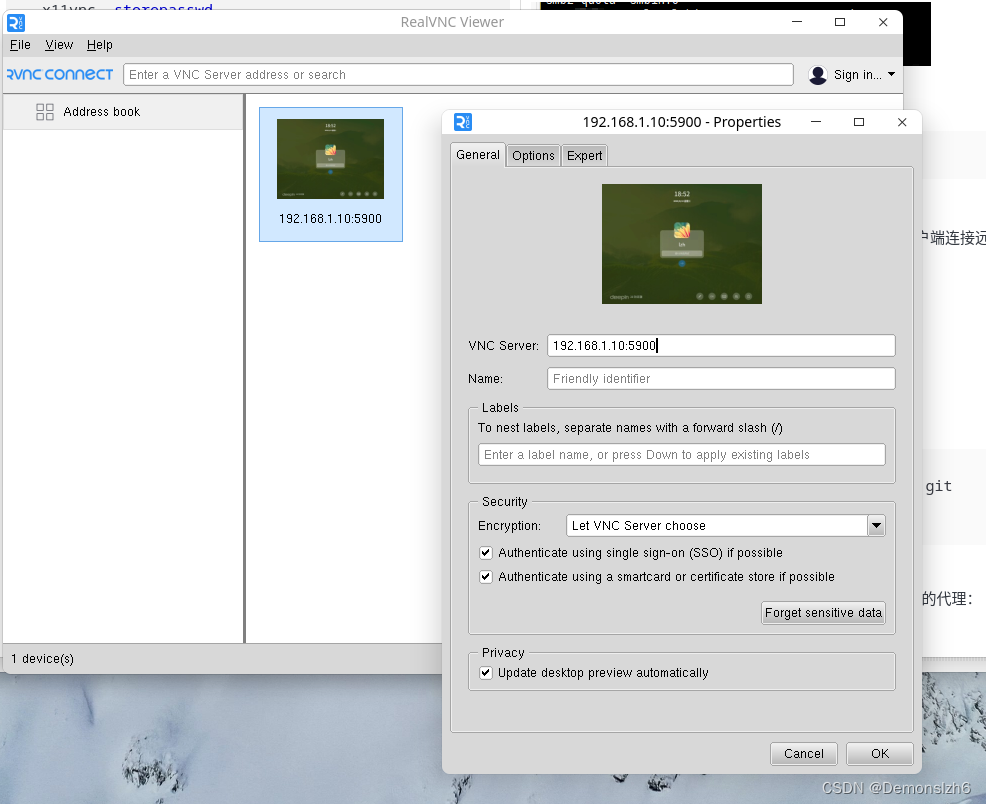Click the Cancel button
The height and width of the screenshot is (804, 986).
coord(804,754)
